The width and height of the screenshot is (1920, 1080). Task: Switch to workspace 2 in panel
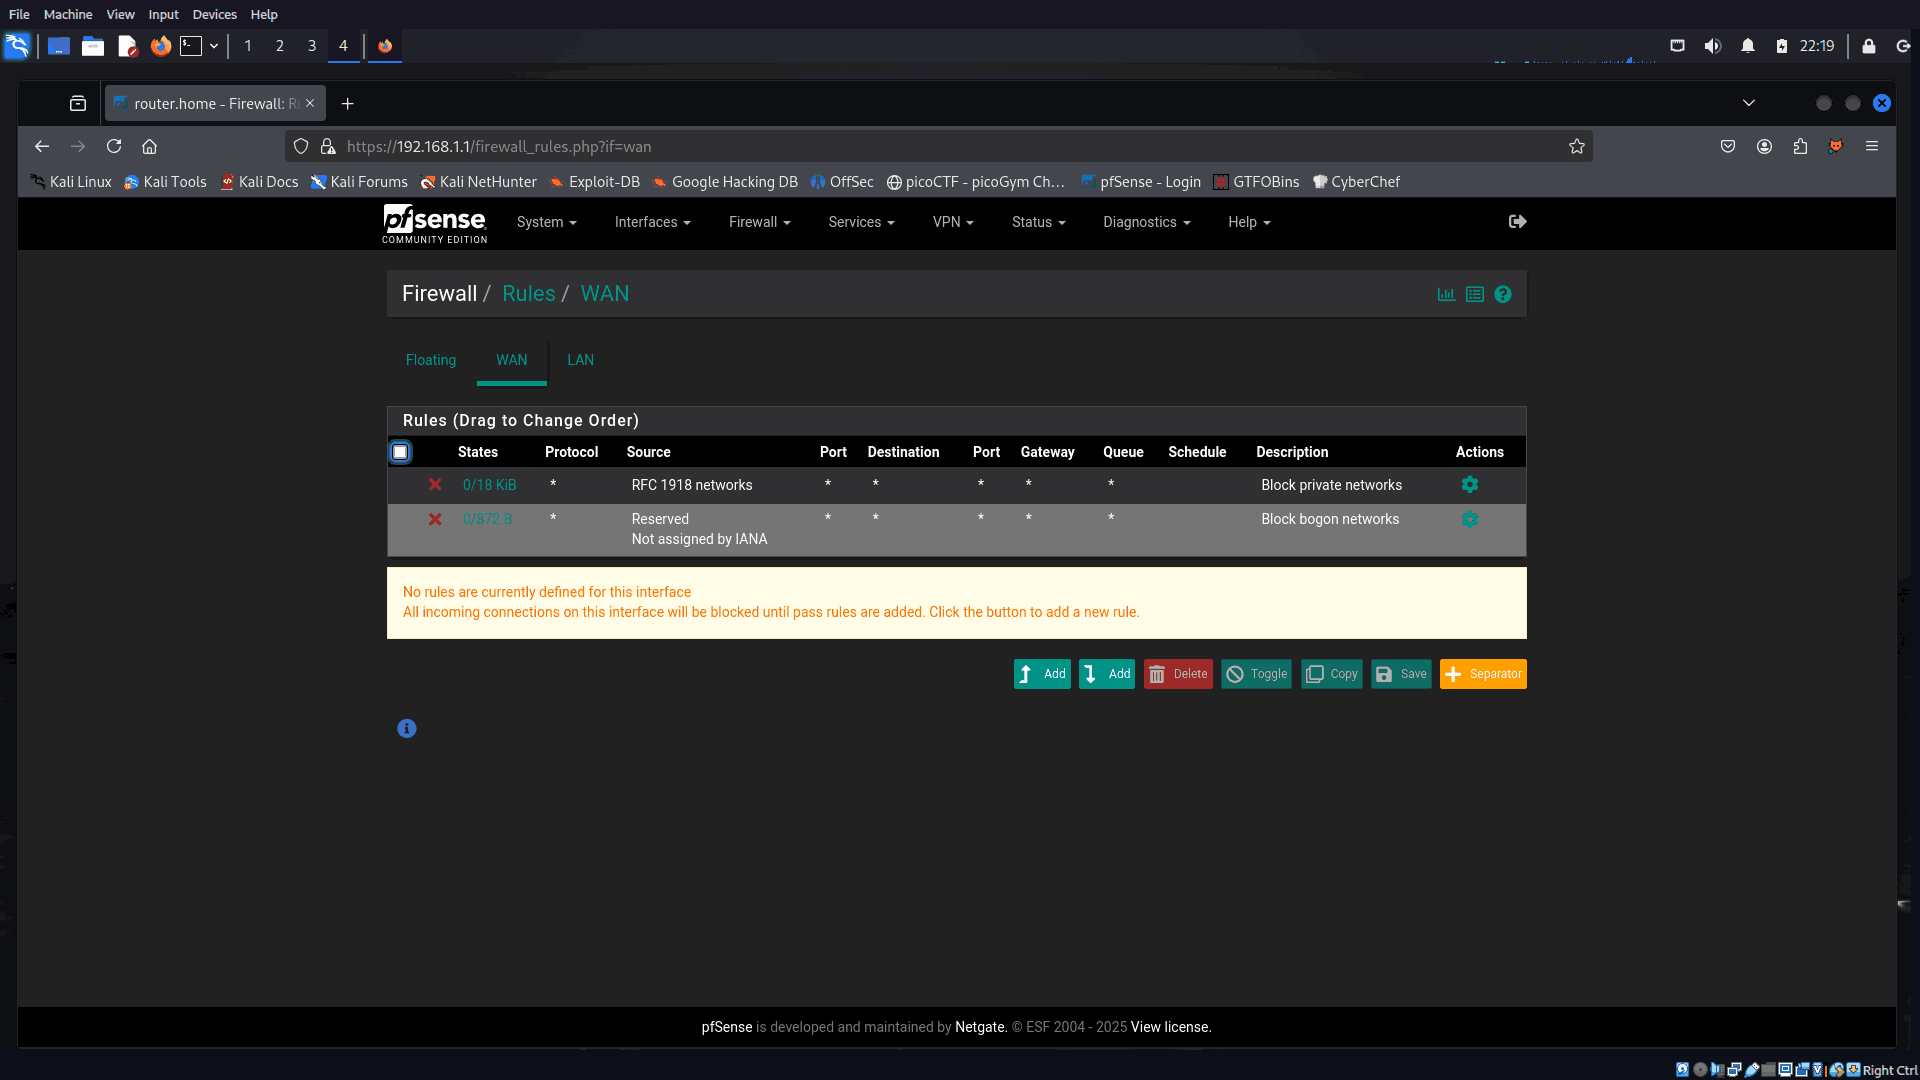click(x=280, y=46)
